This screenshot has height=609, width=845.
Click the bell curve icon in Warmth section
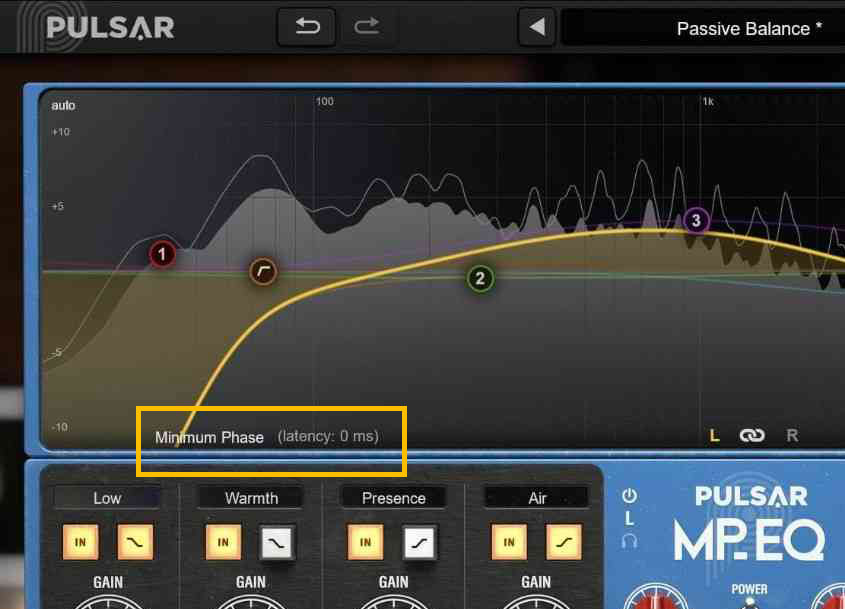click(277, 542)
